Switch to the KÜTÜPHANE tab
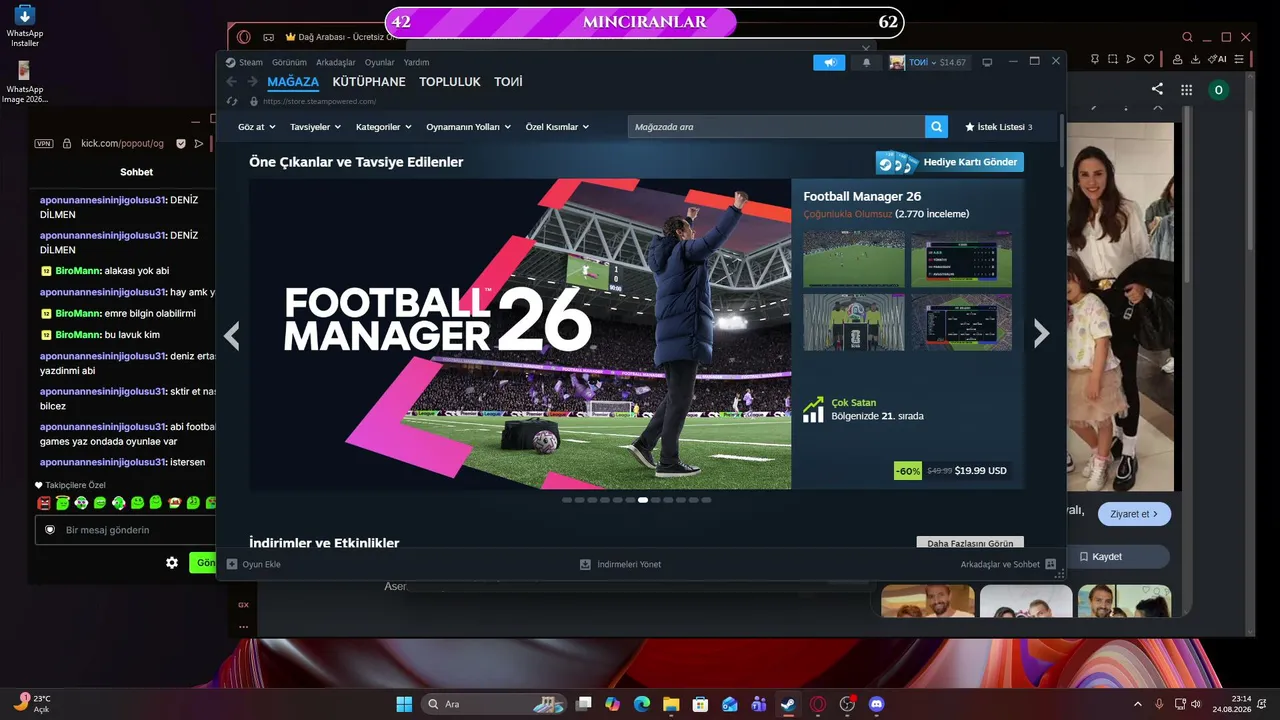 coord(369,82)
